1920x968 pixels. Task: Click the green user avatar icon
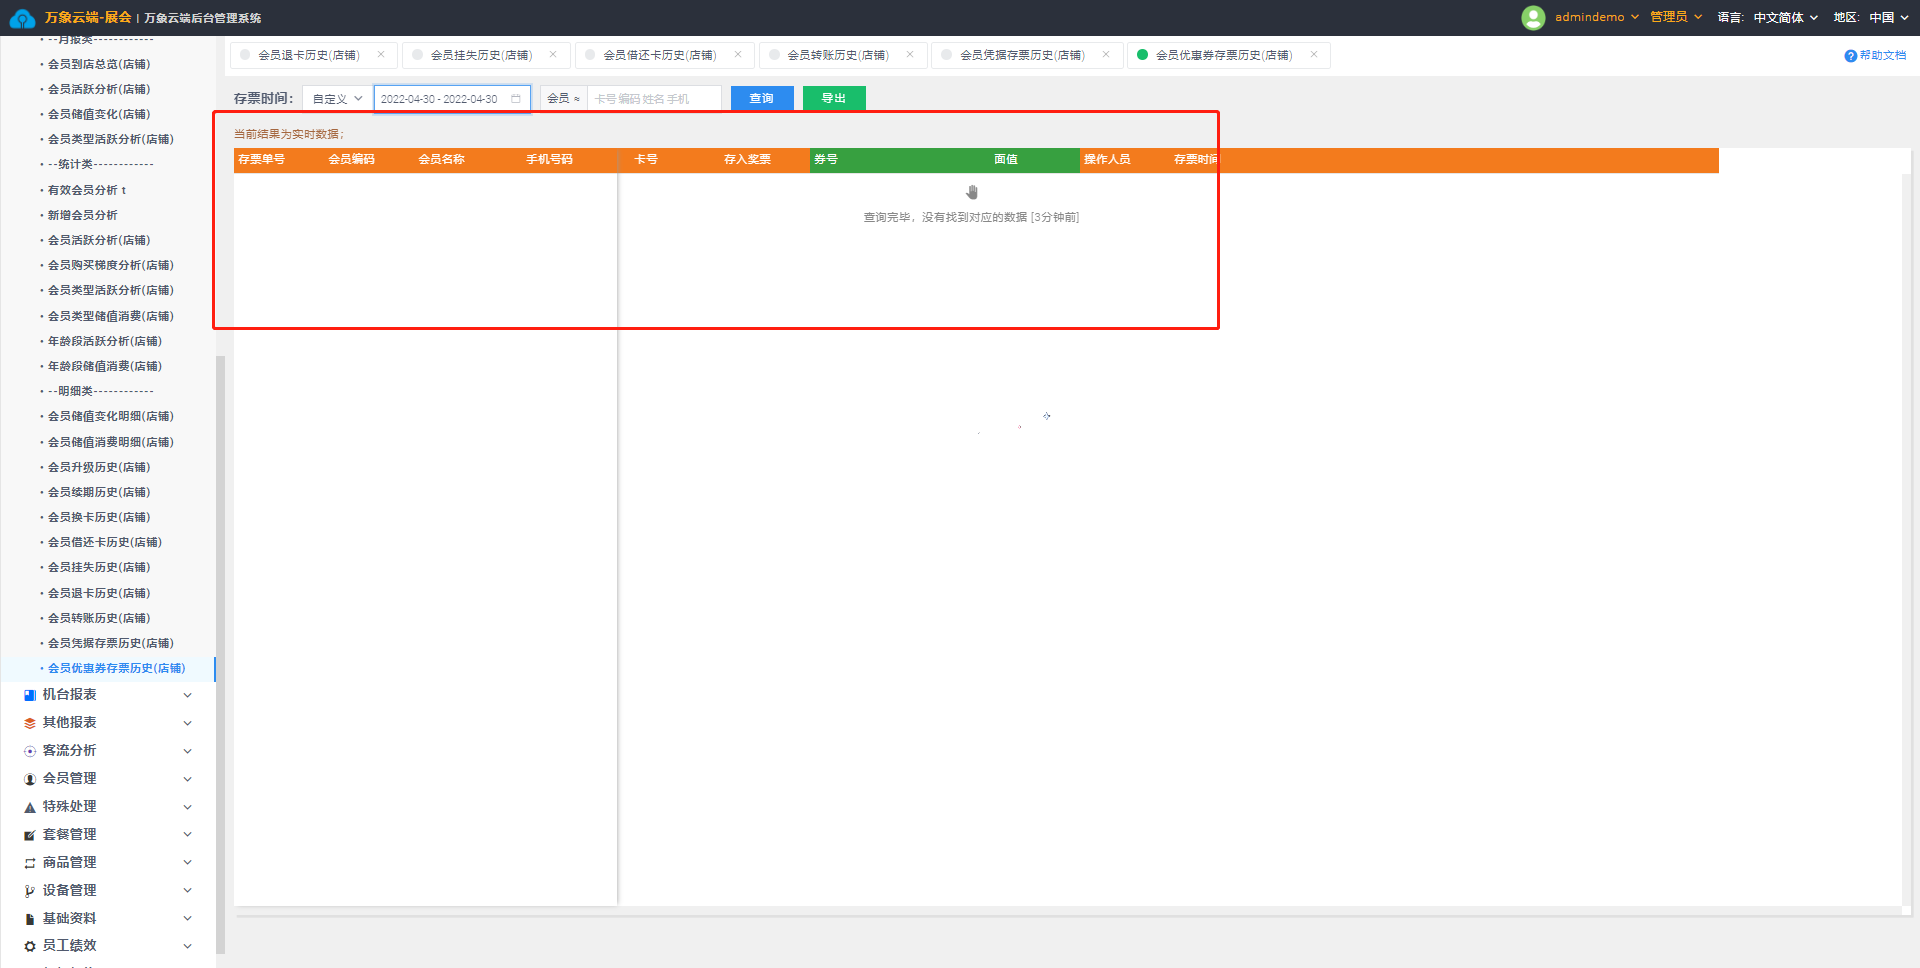click(x=1533, y=17)
